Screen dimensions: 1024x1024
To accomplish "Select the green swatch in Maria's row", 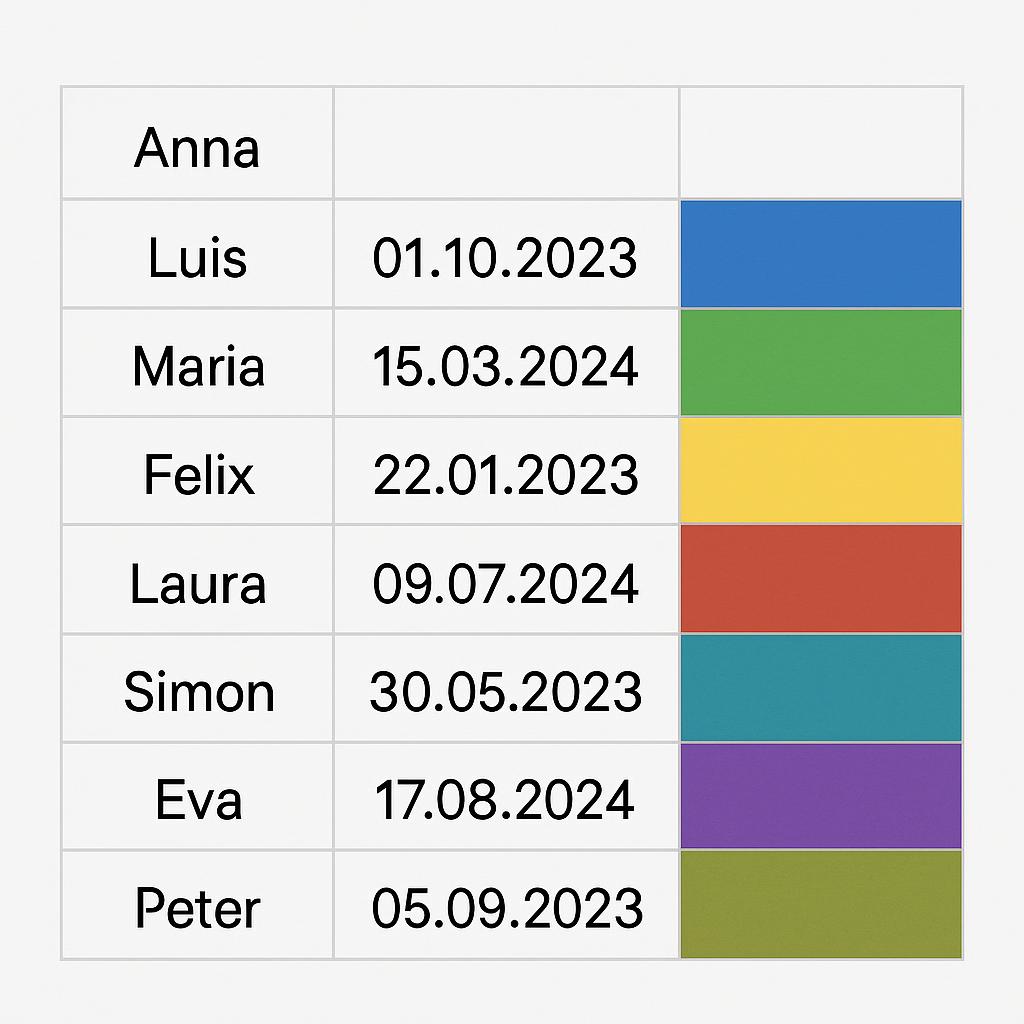I will click(x=821, y=362).
